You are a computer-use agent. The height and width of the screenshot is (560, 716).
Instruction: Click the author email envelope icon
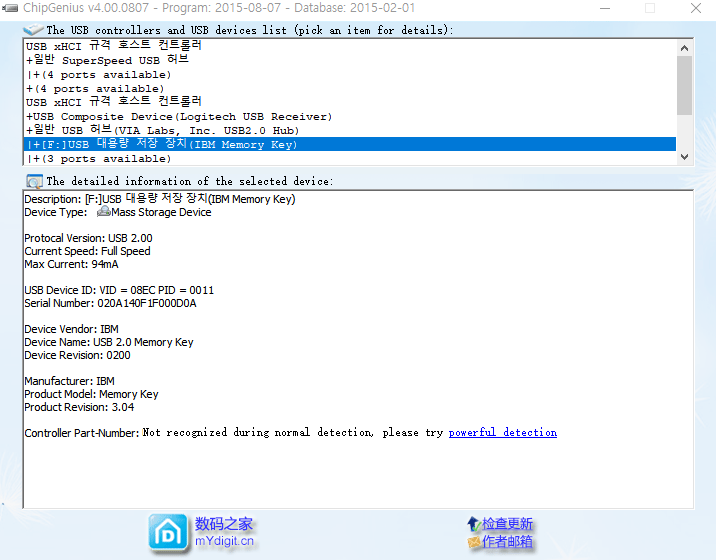[x=473, y=542]
